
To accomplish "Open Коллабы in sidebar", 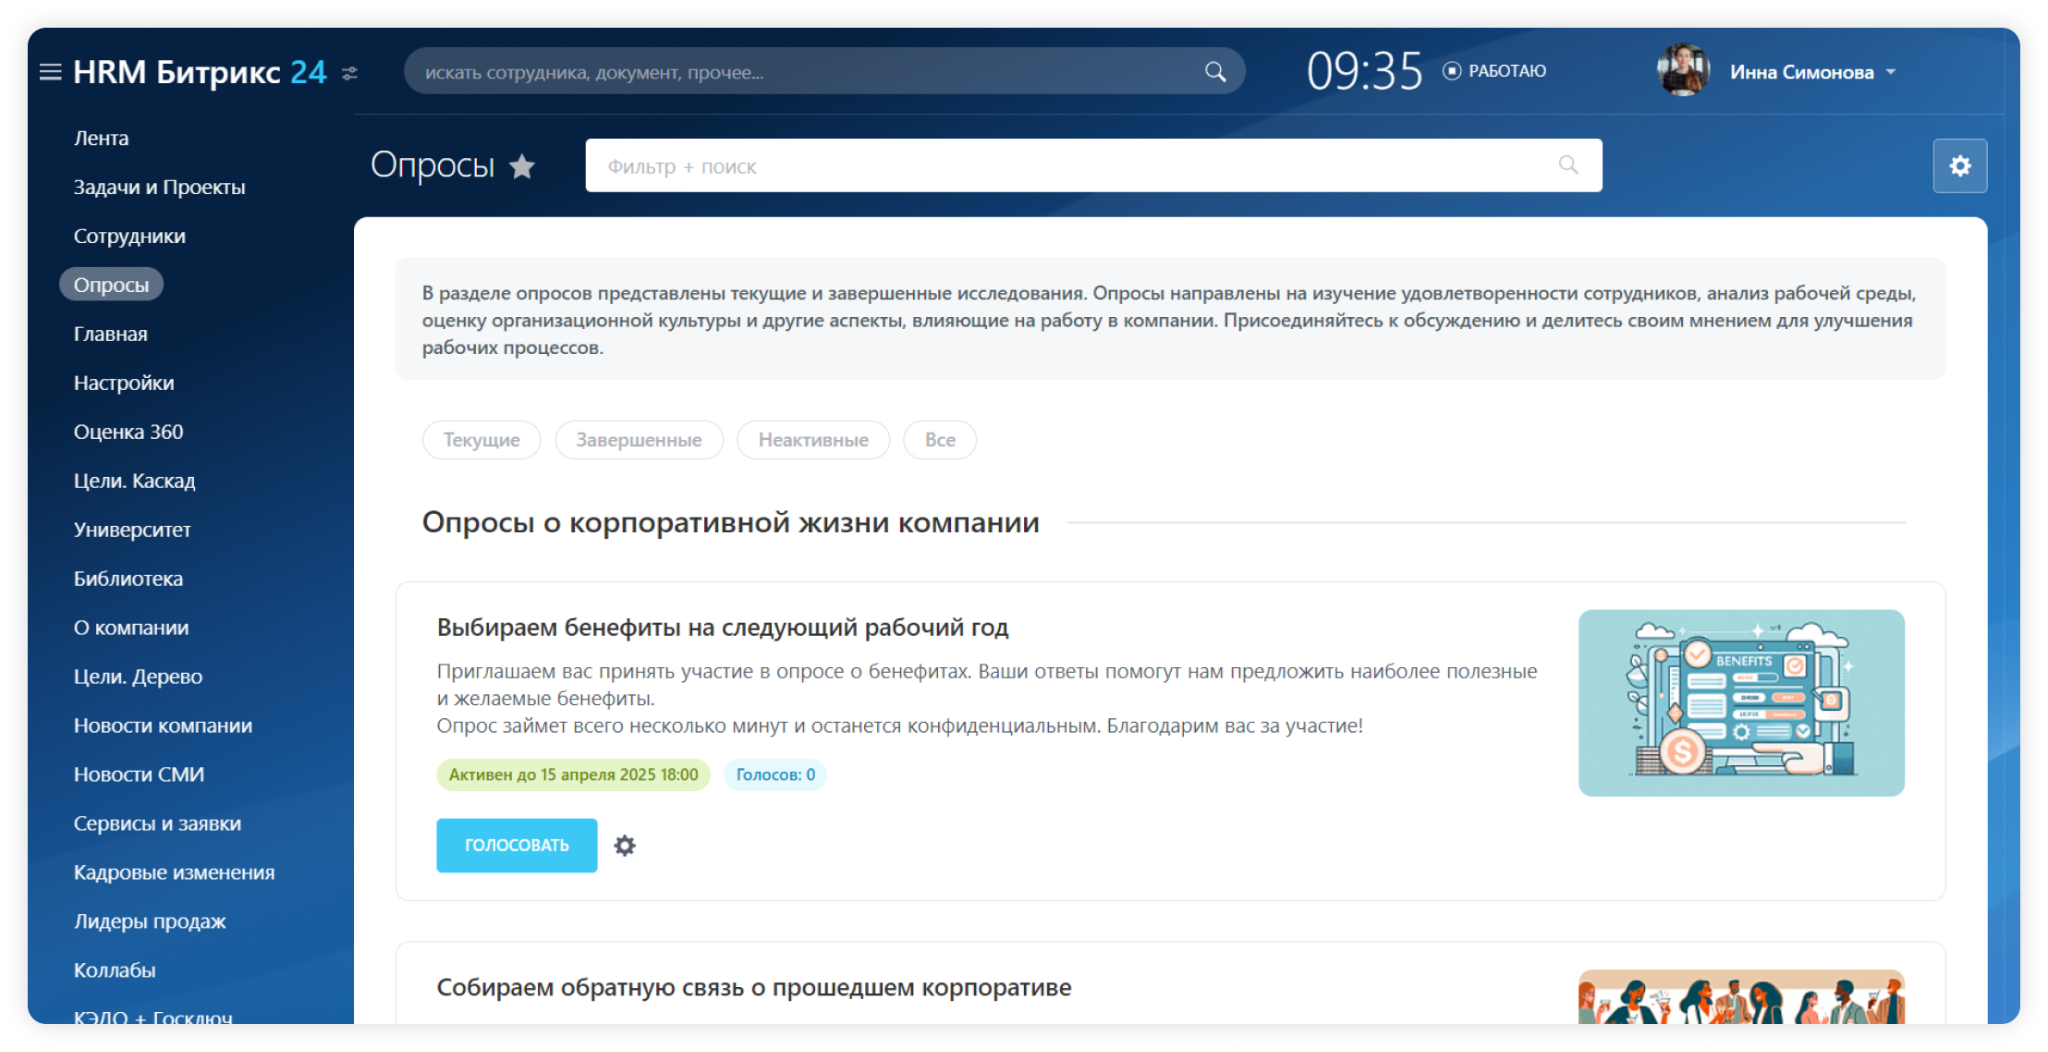I will coord(114,971).
